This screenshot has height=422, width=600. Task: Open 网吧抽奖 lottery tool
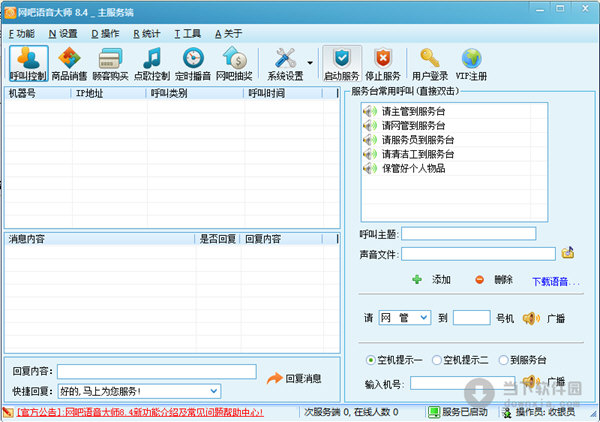click(234, 64)
